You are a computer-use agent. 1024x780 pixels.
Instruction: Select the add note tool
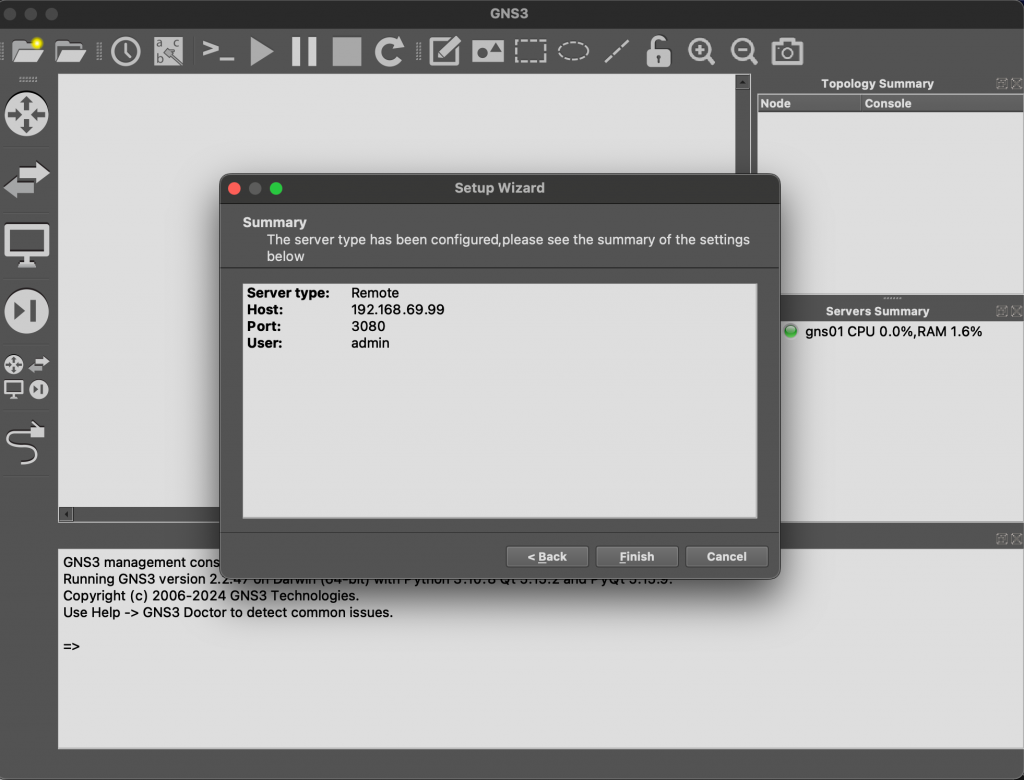(x=445, y=51)
